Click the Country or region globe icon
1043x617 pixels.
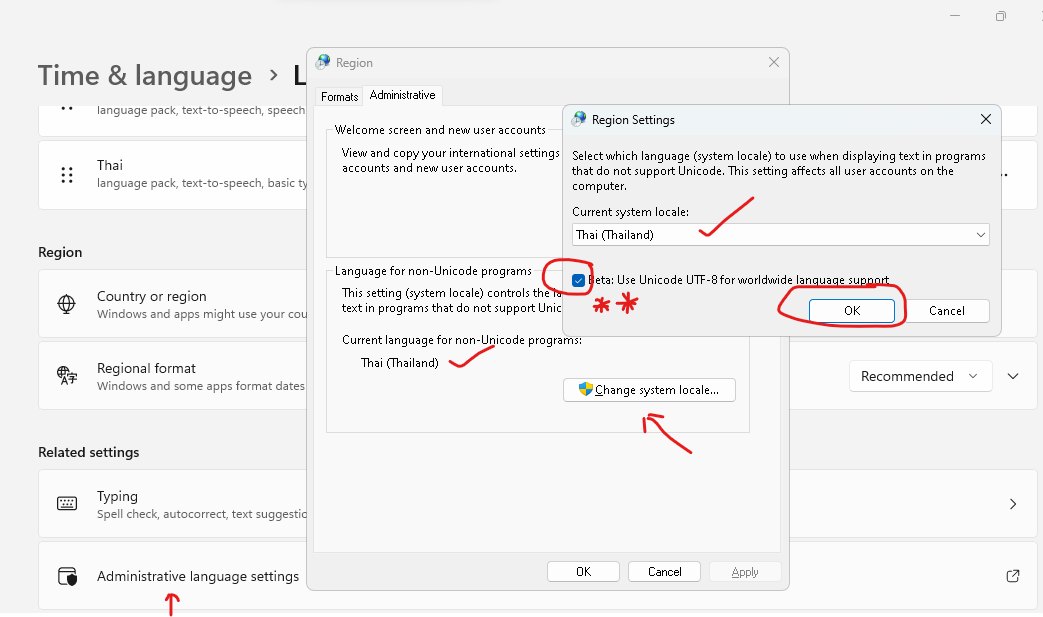tap(67, 304)
